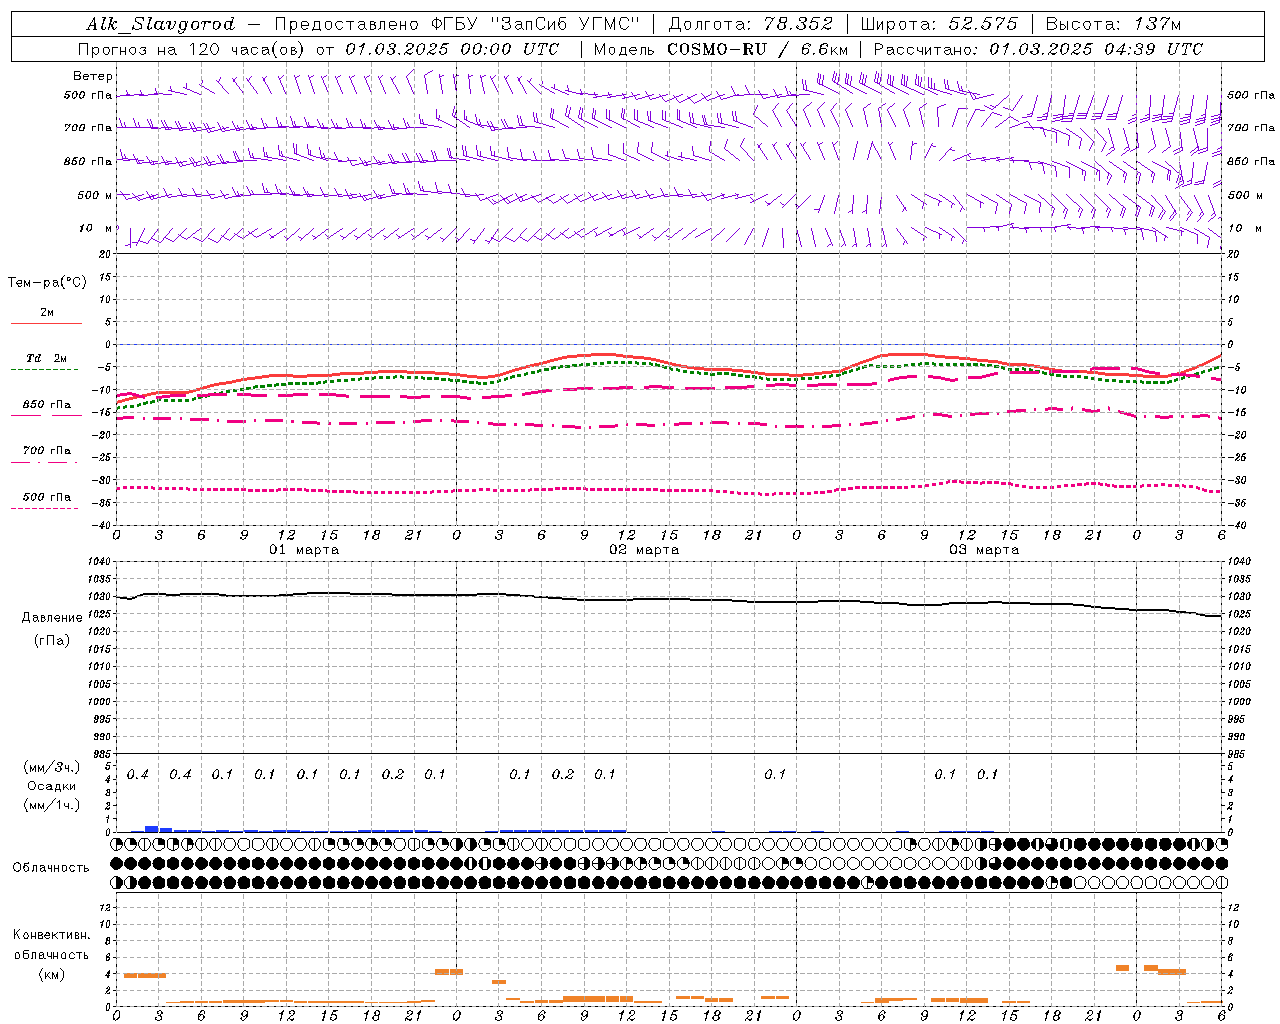Click the 'Конвективн.' convective cloud label

coord(51,935)
